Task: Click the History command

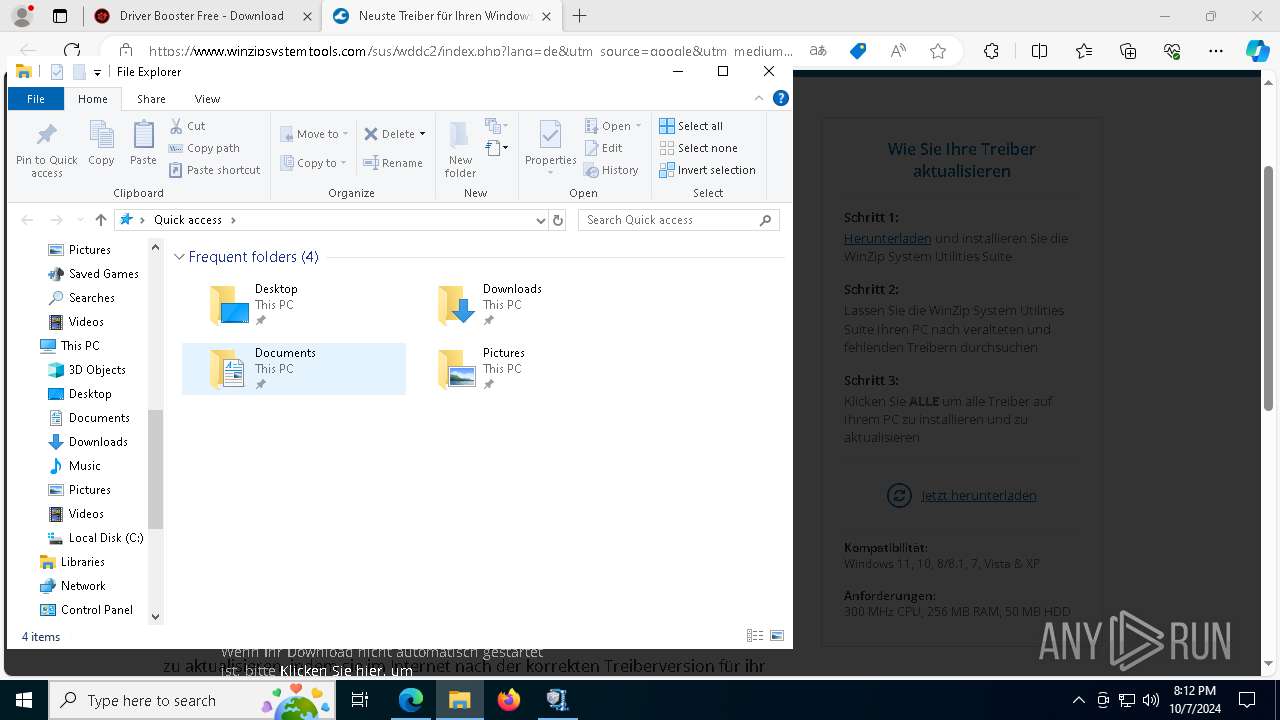Action: 611,170
